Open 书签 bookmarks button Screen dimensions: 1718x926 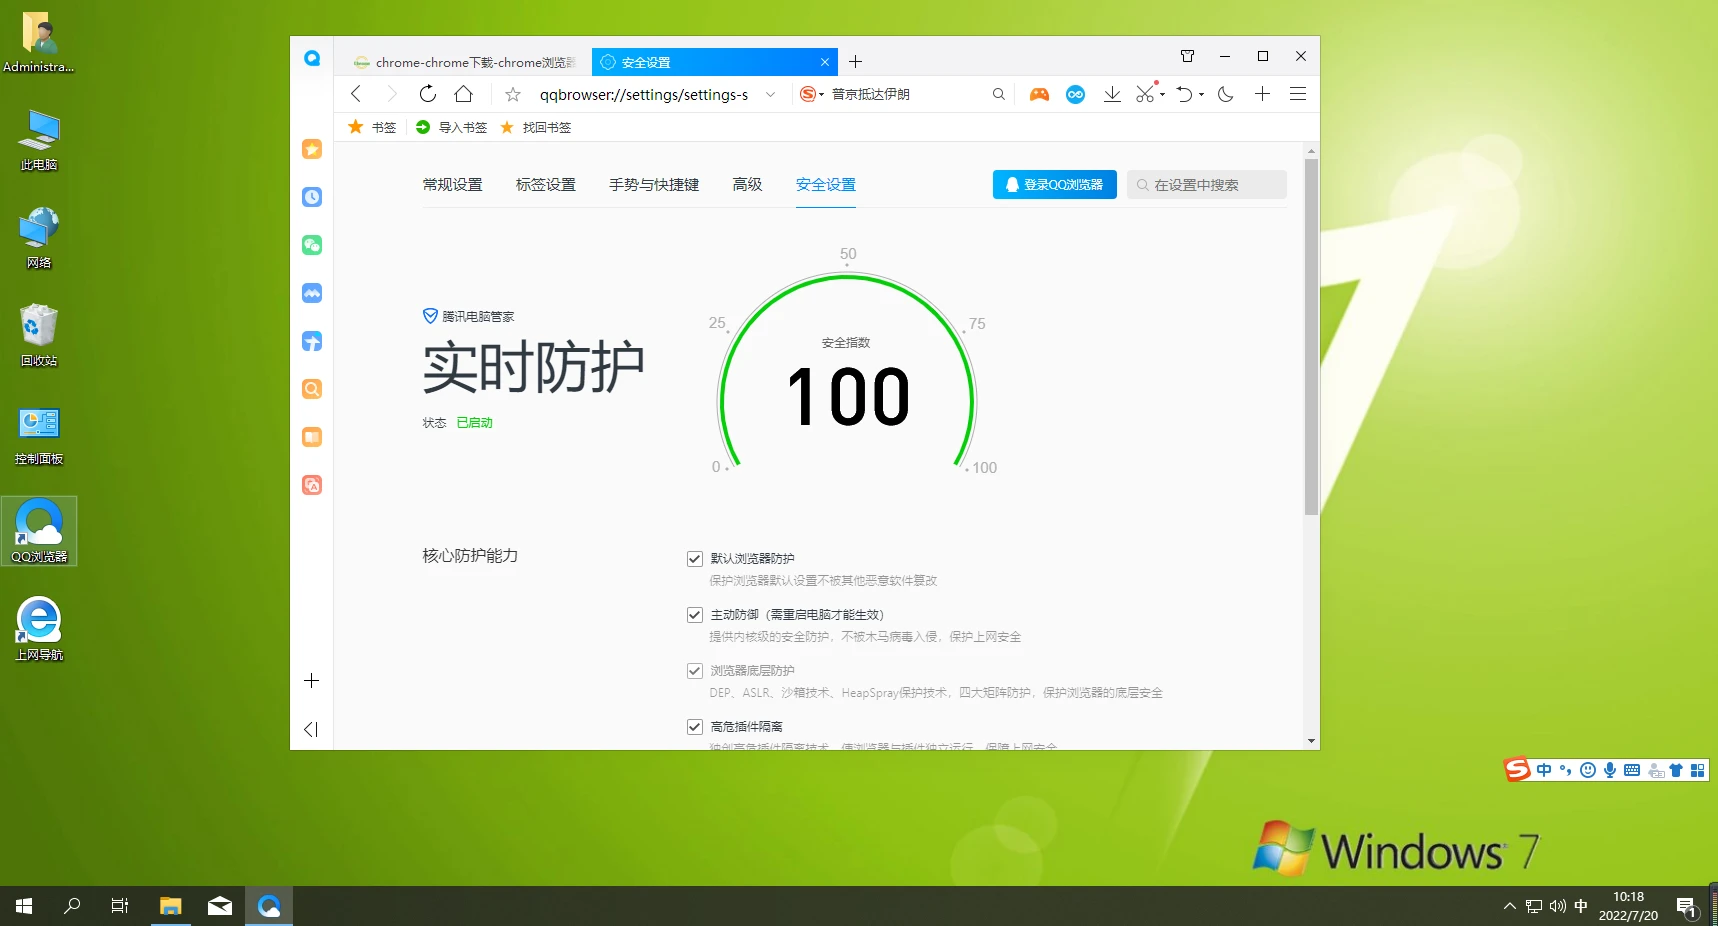tap(372, 127)
